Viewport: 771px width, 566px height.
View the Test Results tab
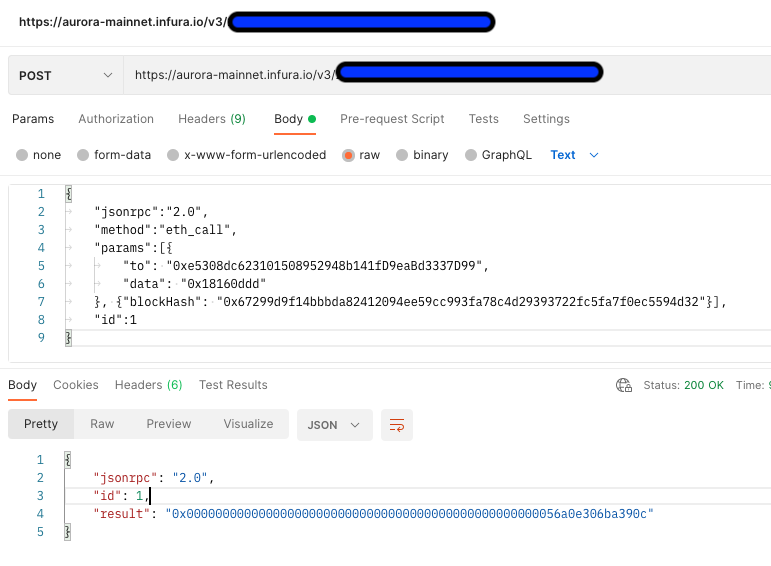(x=233, y=385)
